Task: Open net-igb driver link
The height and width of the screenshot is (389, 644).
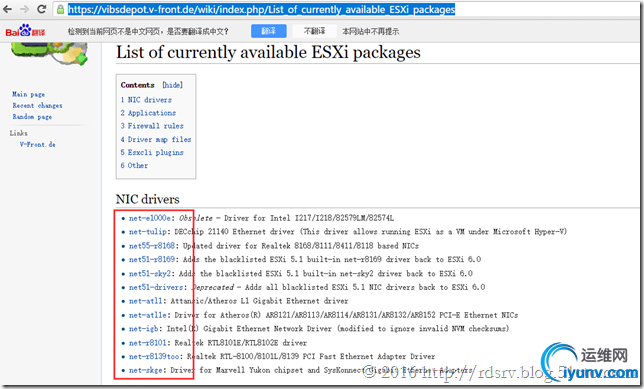Action: pos(144,329)
